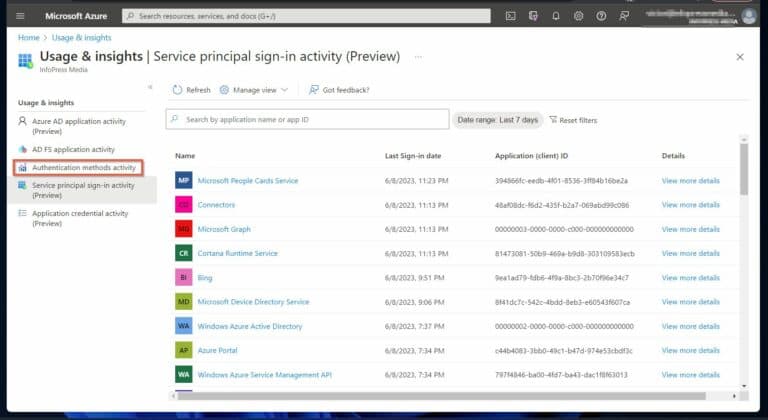Open the Azure Portal application link
This screenshot has width=768, height=420.
point(217,350)
